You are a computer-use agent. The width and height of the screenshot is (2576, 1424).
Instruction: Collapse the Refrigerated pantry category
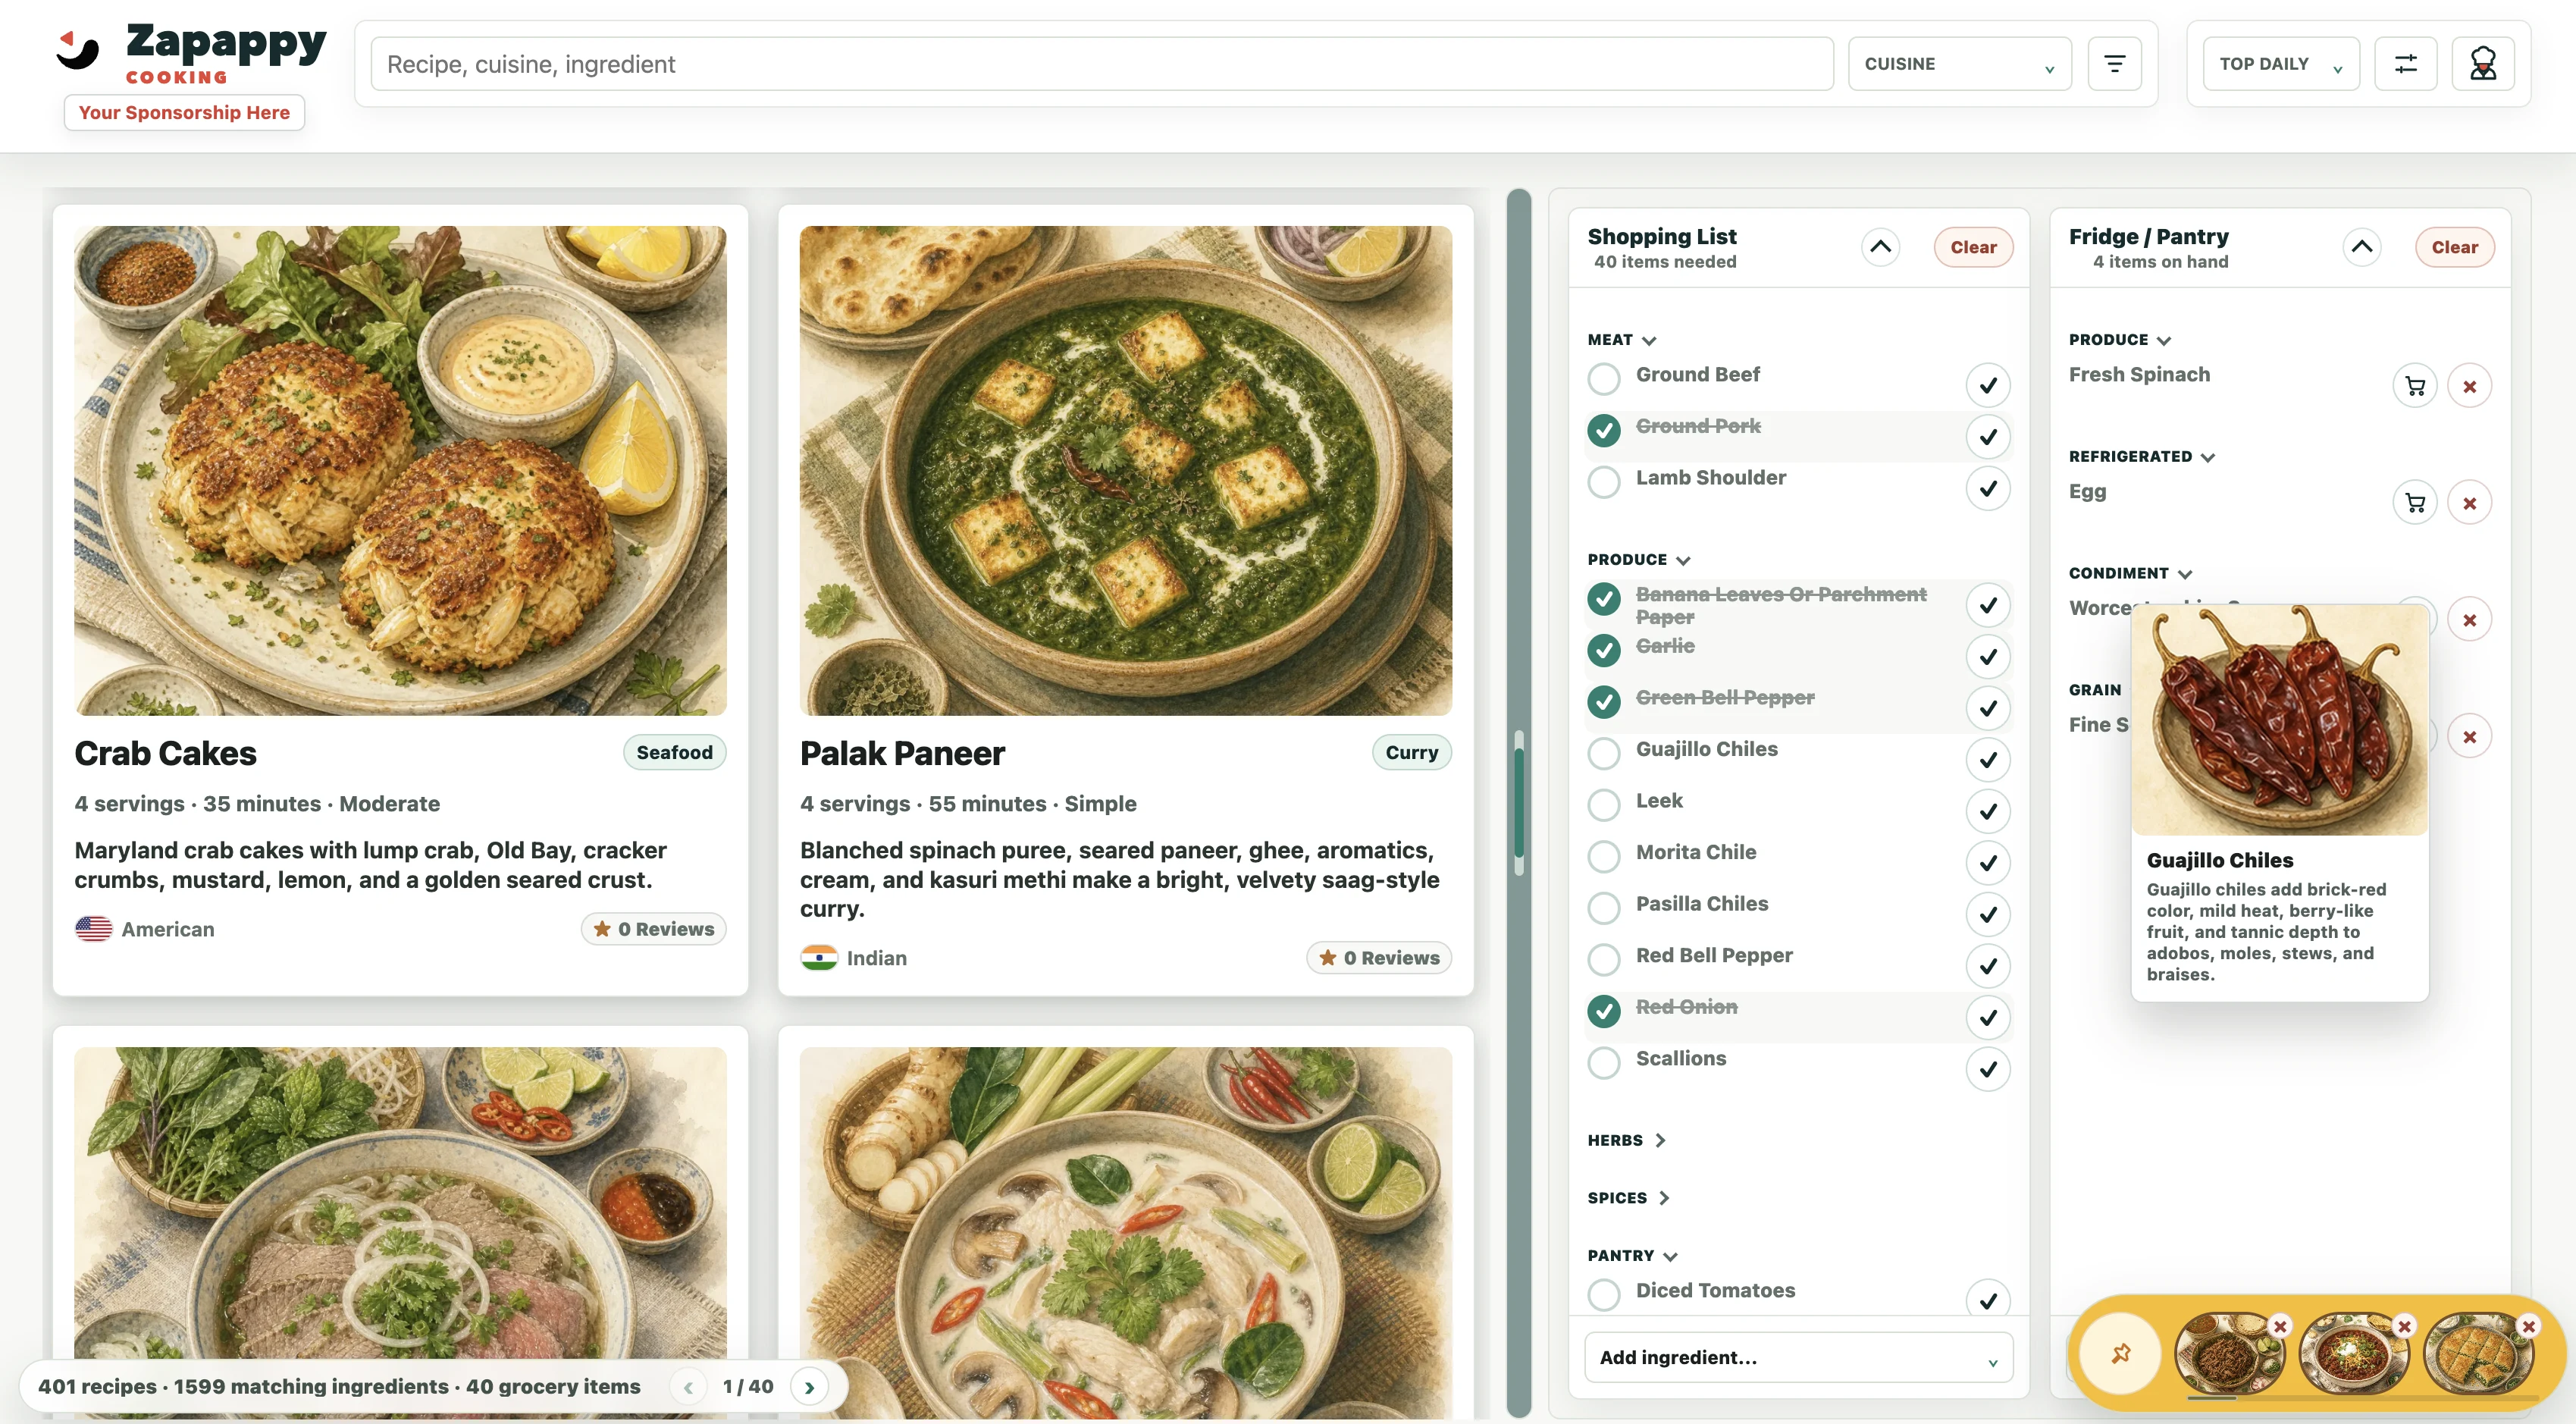click(x=2142, y=456)
